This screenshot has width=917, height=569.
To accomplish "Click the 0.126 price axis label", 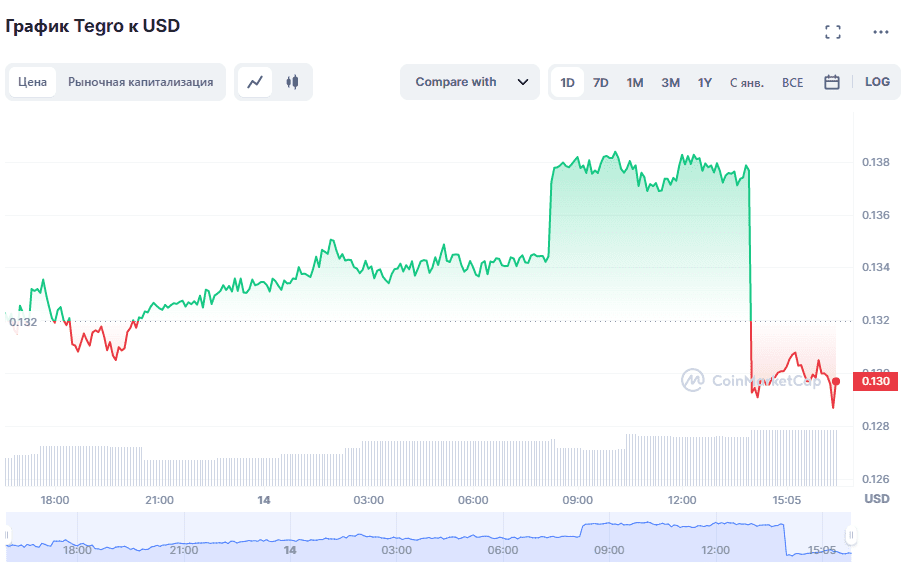I will pos(875,479).
